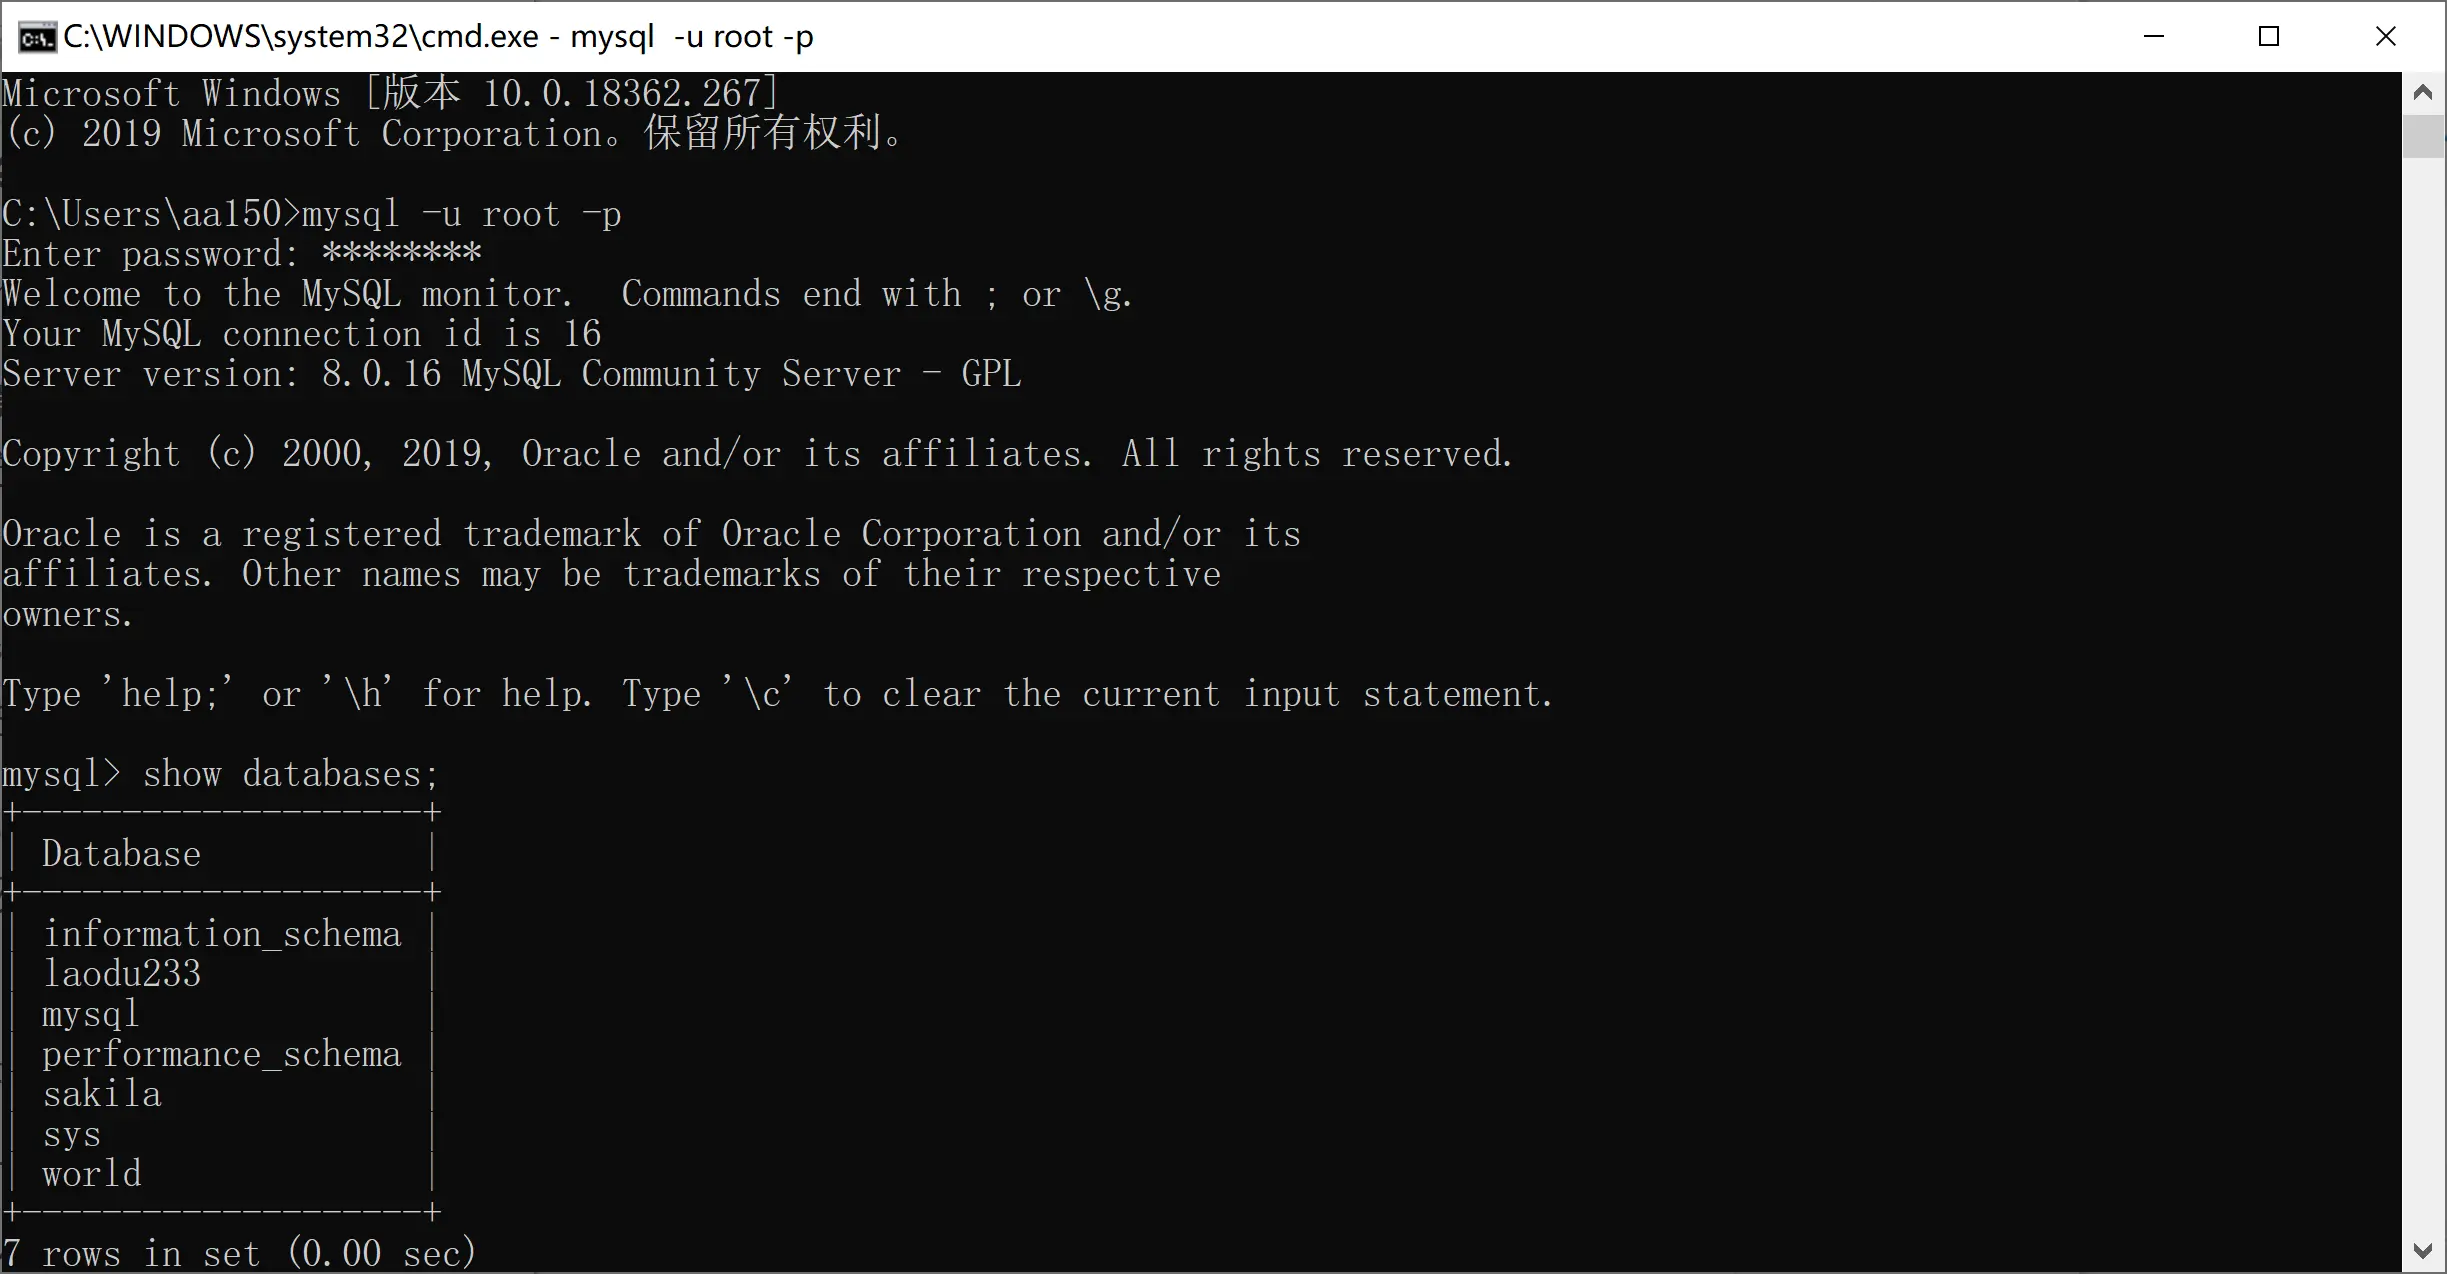This screenshot has height=1274, width=2447.
Task: Click the scrollbar up arrow
Action: (2422, 93)
